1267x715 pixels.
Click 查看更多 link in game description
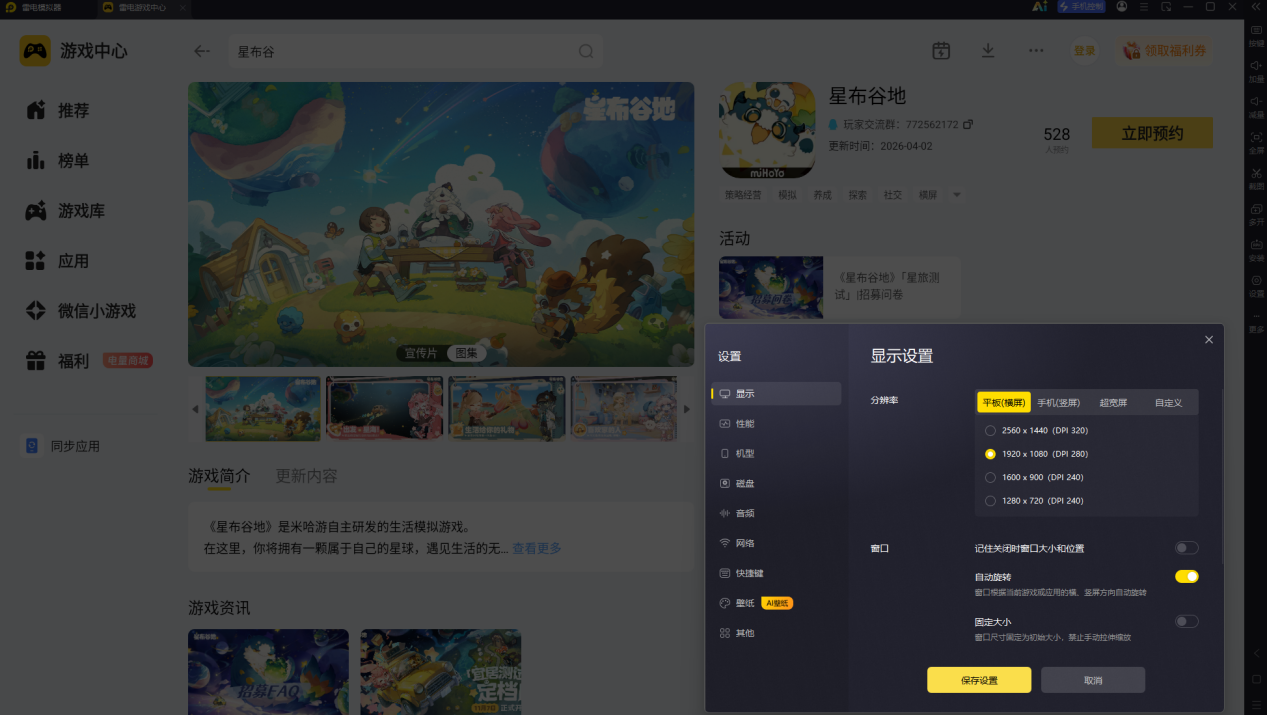point(537,548)
